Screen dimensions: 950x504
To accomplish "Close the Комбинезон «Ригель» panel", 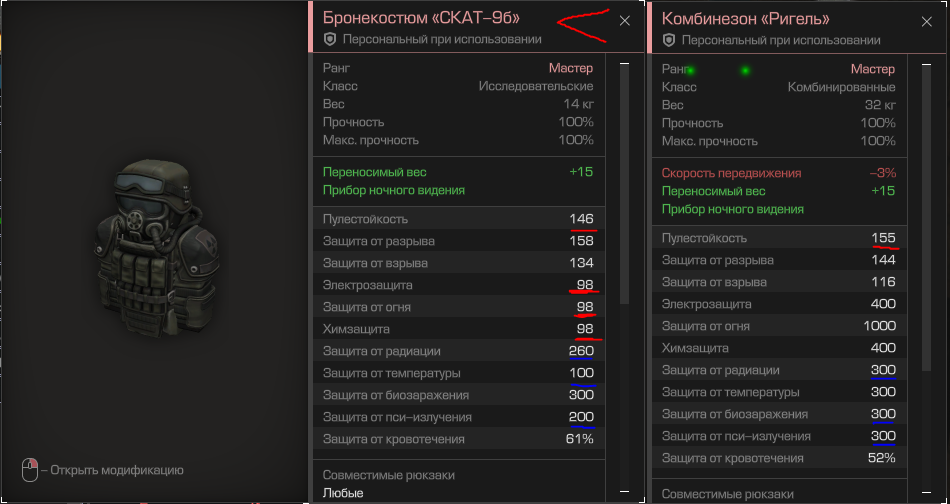I will [x=926, y=22].
